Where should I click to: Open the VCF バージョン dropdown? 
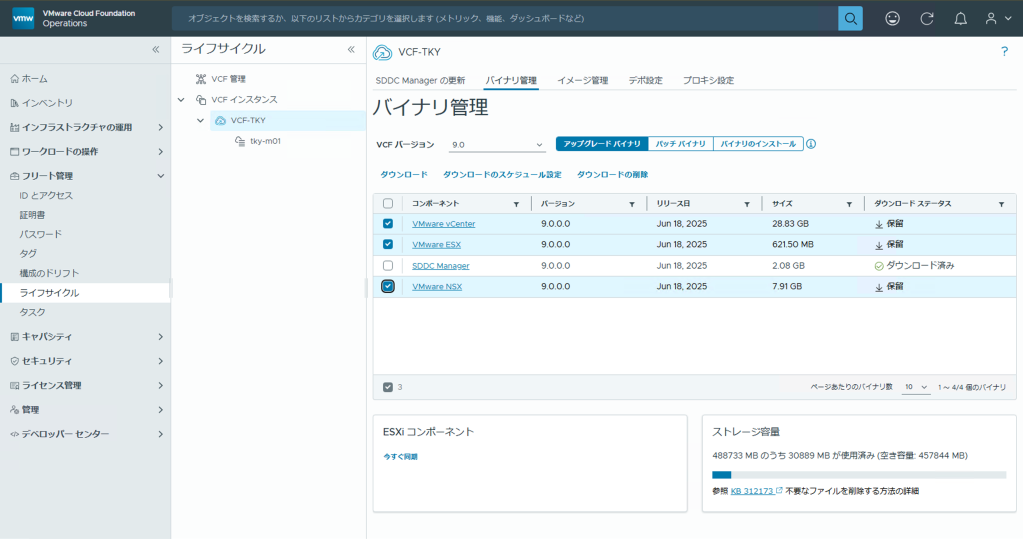[x=496, y=145]
